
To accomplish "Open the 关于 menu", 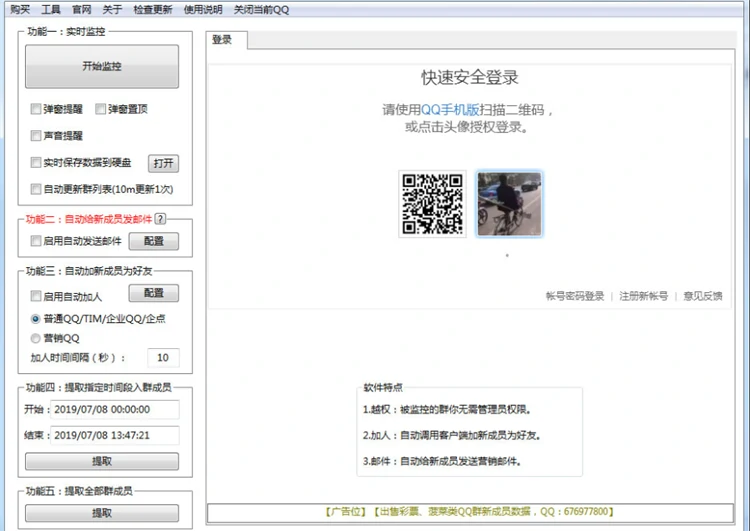I will pos(112,10).
